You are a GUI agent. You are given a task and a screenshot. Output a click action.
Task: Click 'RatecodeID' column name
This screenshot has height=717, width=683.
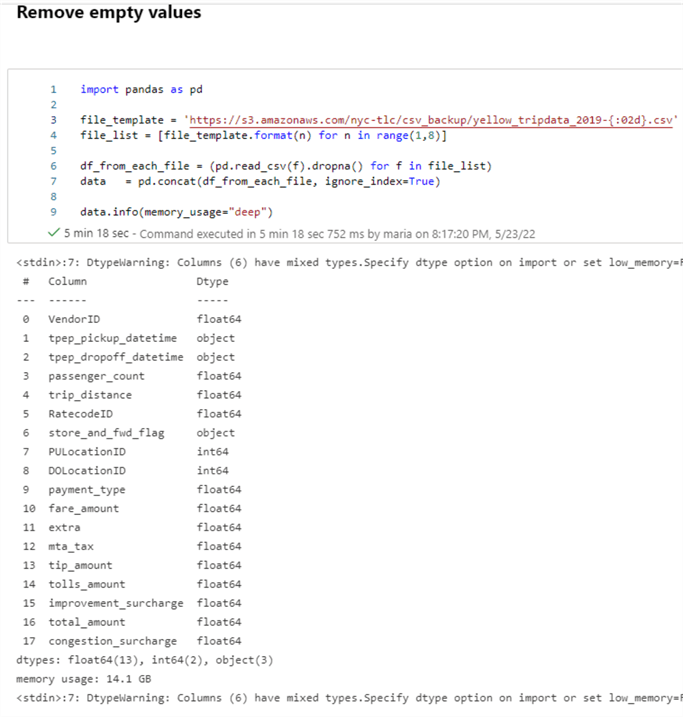(80, 414)
